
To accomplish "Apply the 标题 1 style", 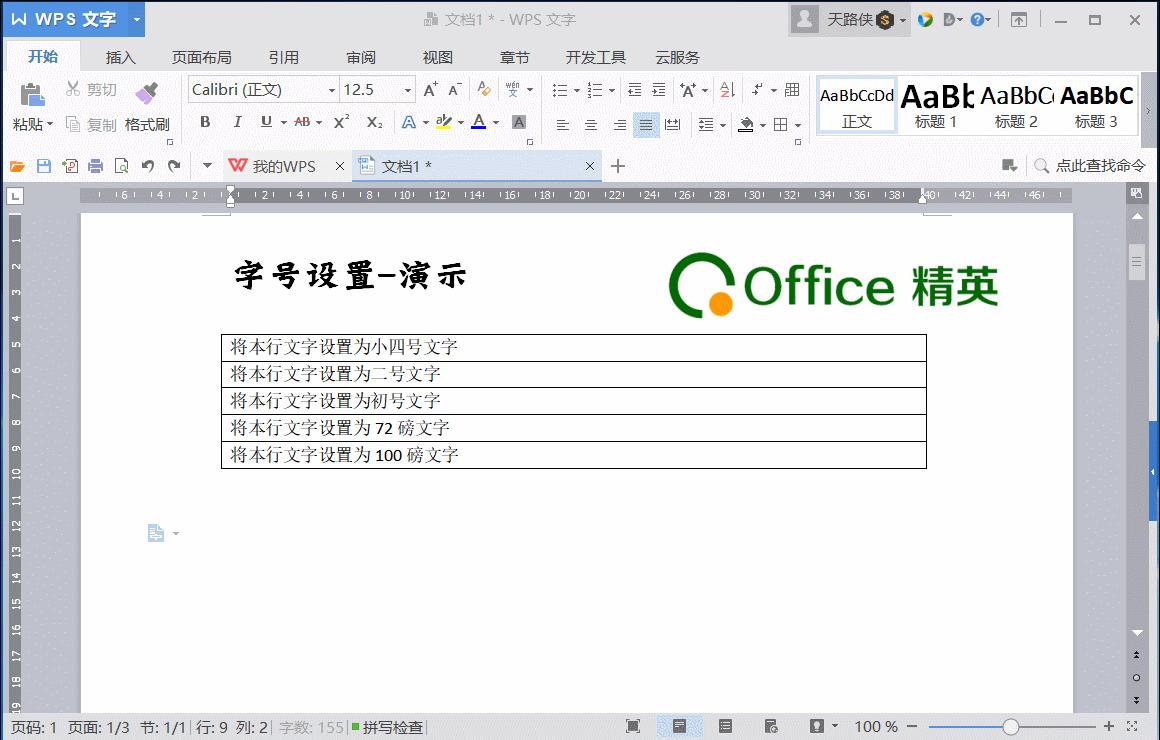I will click(937, 103).
